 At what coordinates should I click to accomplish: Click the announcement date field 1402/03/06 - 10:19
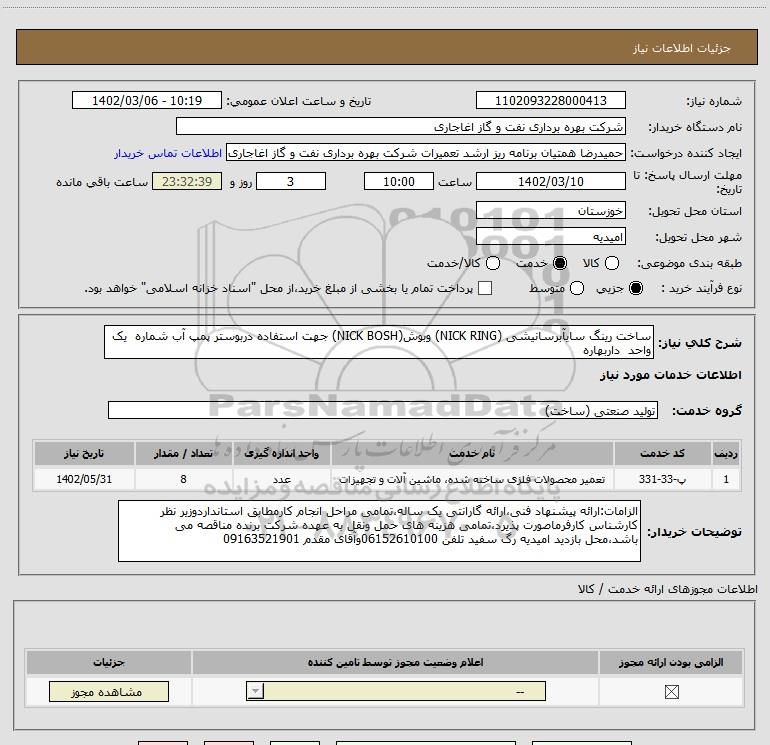tap(147, 100)
